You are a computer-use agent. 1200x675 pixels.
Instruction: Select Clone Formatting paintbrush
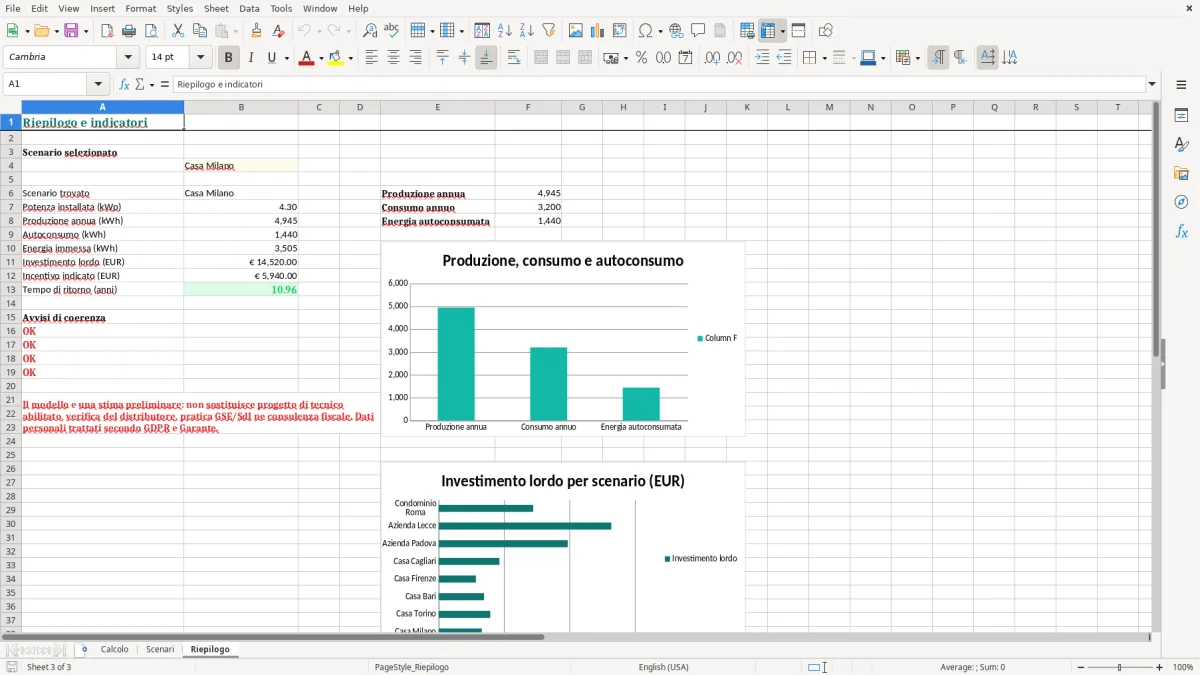tap(256, 31)
